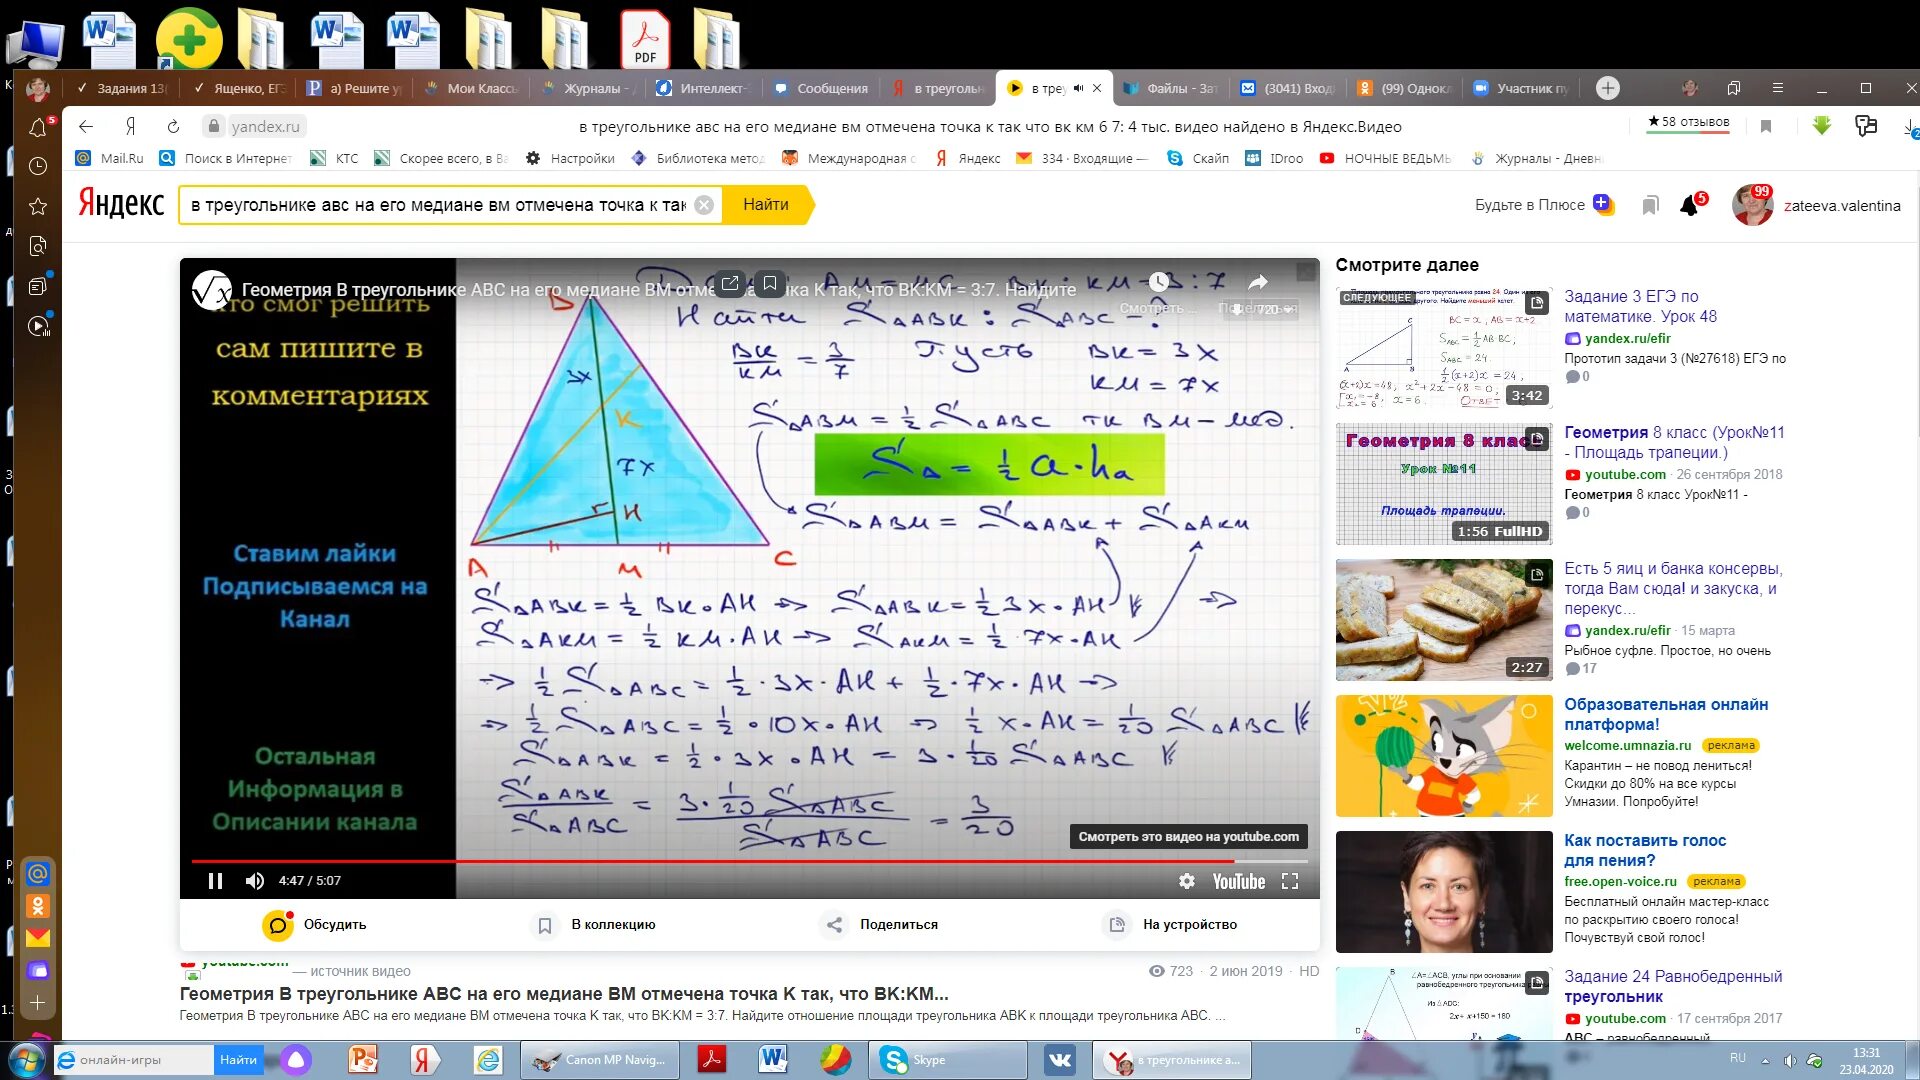This screenshot has width=1920, height=1080.
Task: Switch to 'Ященко, ЕГЭ' tab
Action: (240, 88)
